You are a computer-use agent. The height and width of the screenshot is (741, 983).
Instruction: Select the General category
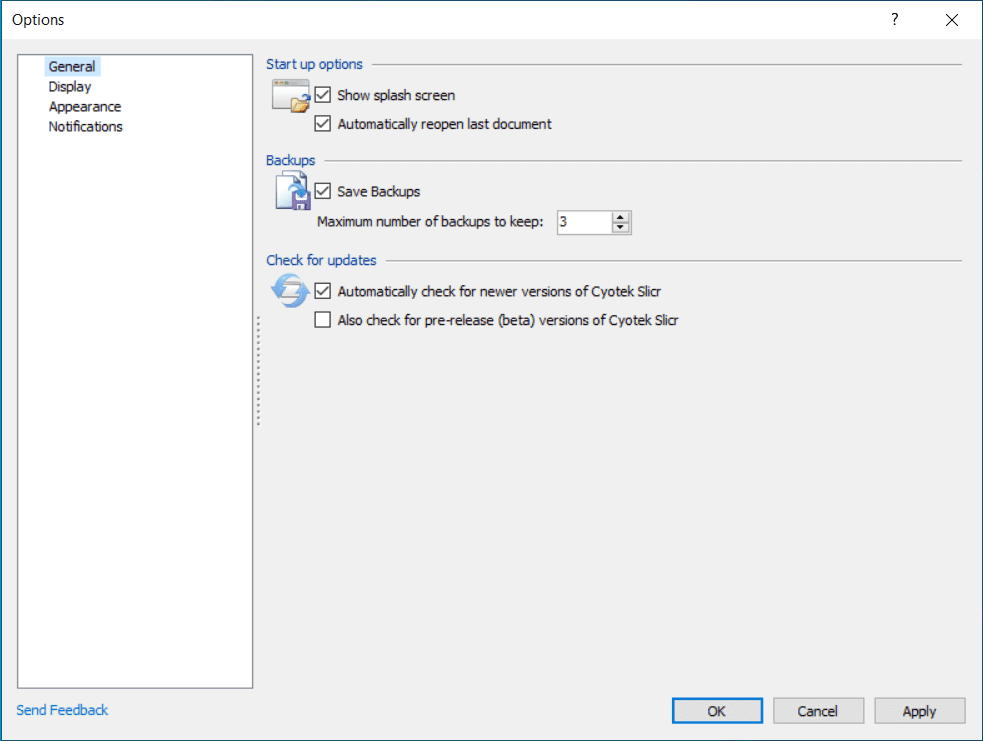(x=72, y=67)
